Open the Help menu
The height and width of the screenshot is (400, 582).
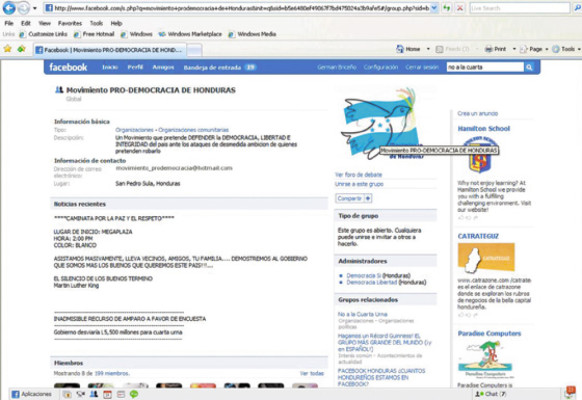116,23
